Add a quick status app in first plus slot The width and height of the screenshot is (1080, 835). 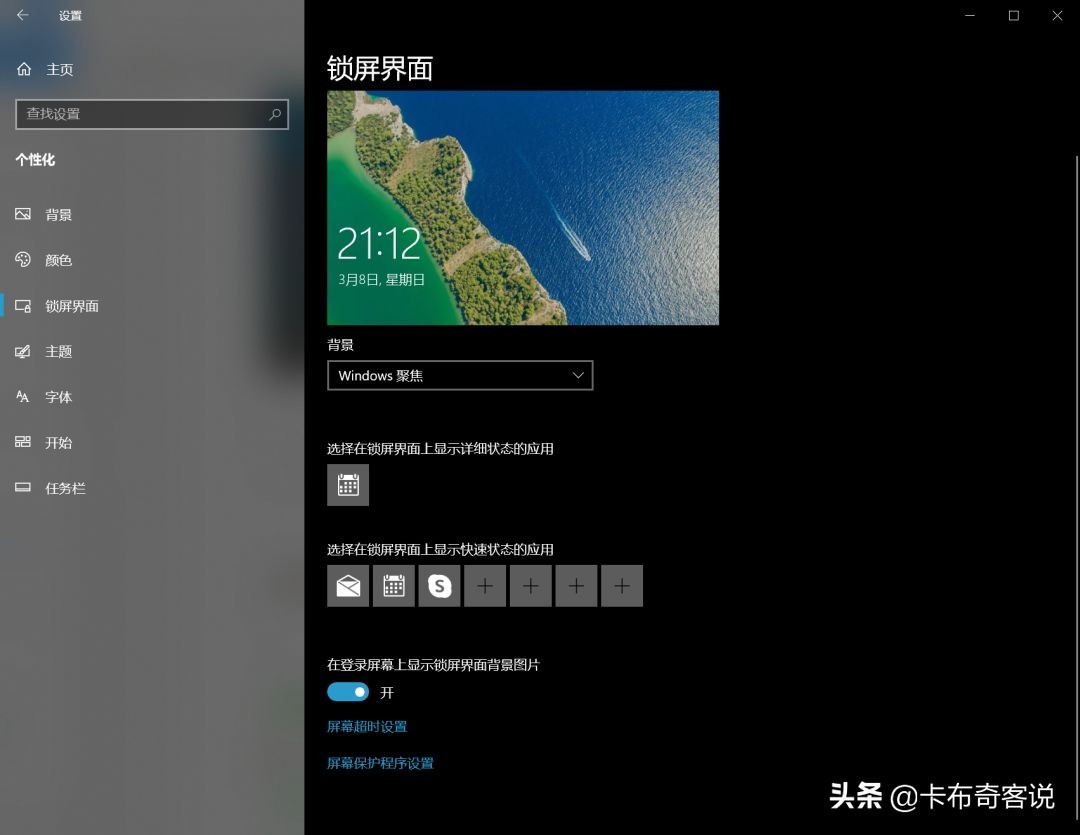coord(485,586)
